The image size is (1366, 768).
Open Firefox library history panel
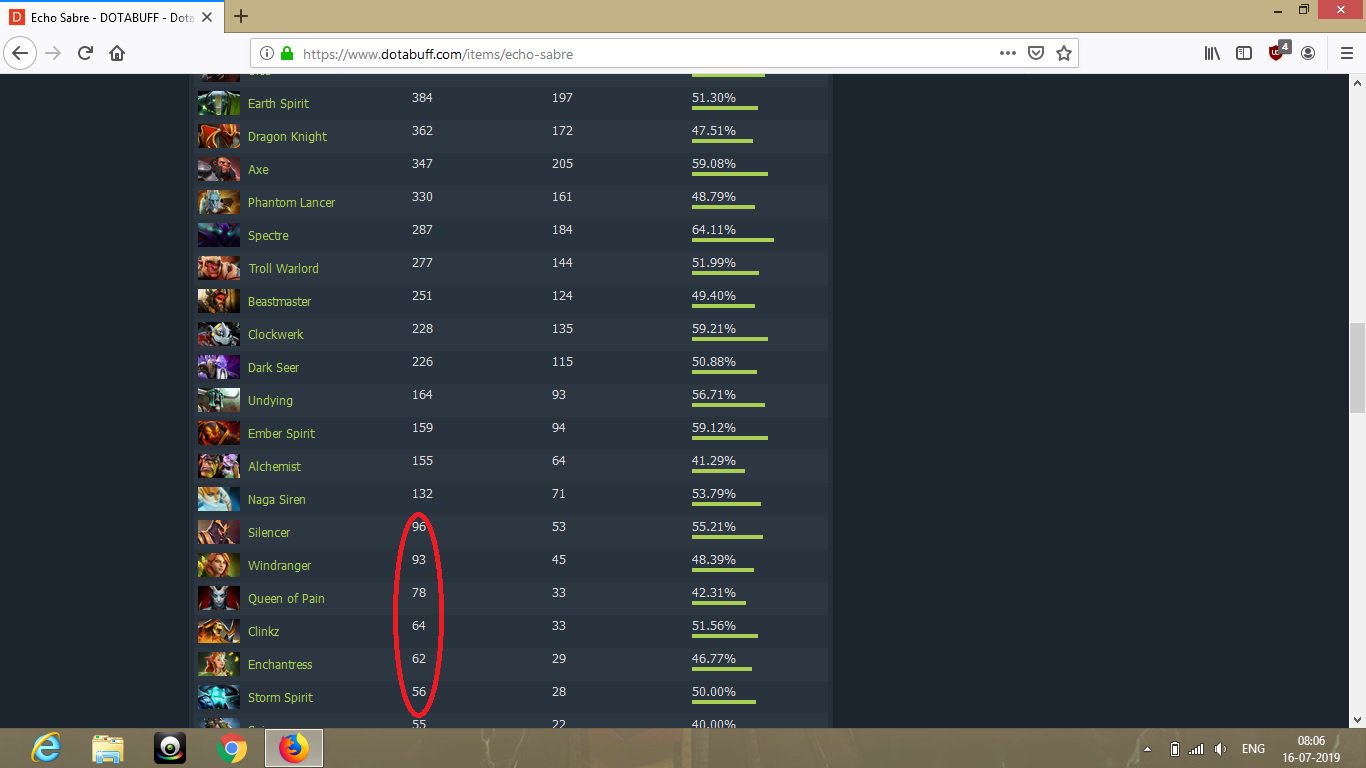coord(1212,53)
